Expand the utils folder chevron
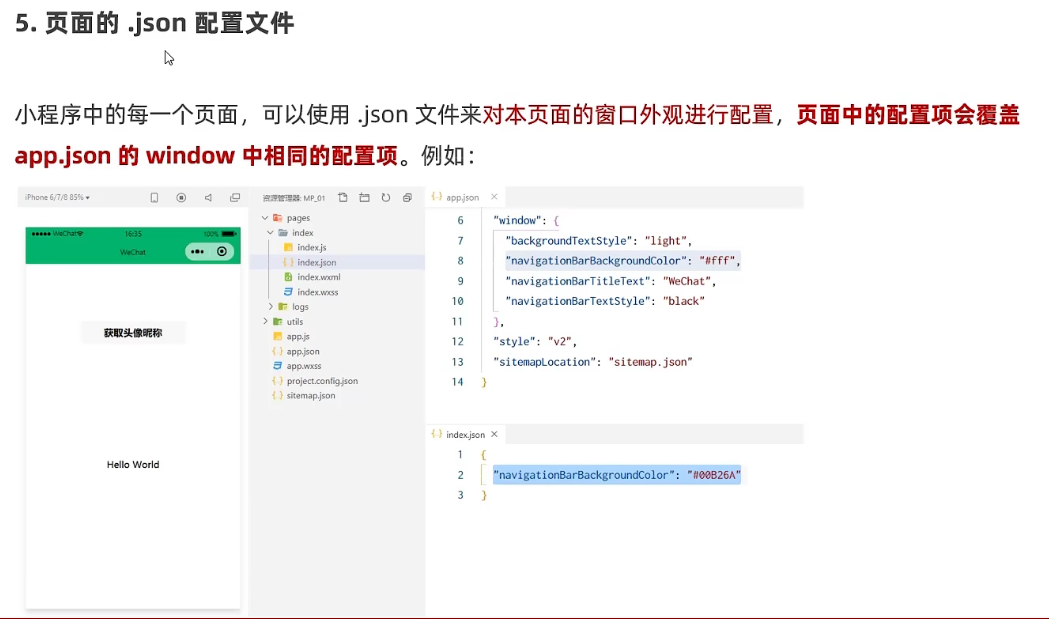The image size is (1049, 619). 265,321
